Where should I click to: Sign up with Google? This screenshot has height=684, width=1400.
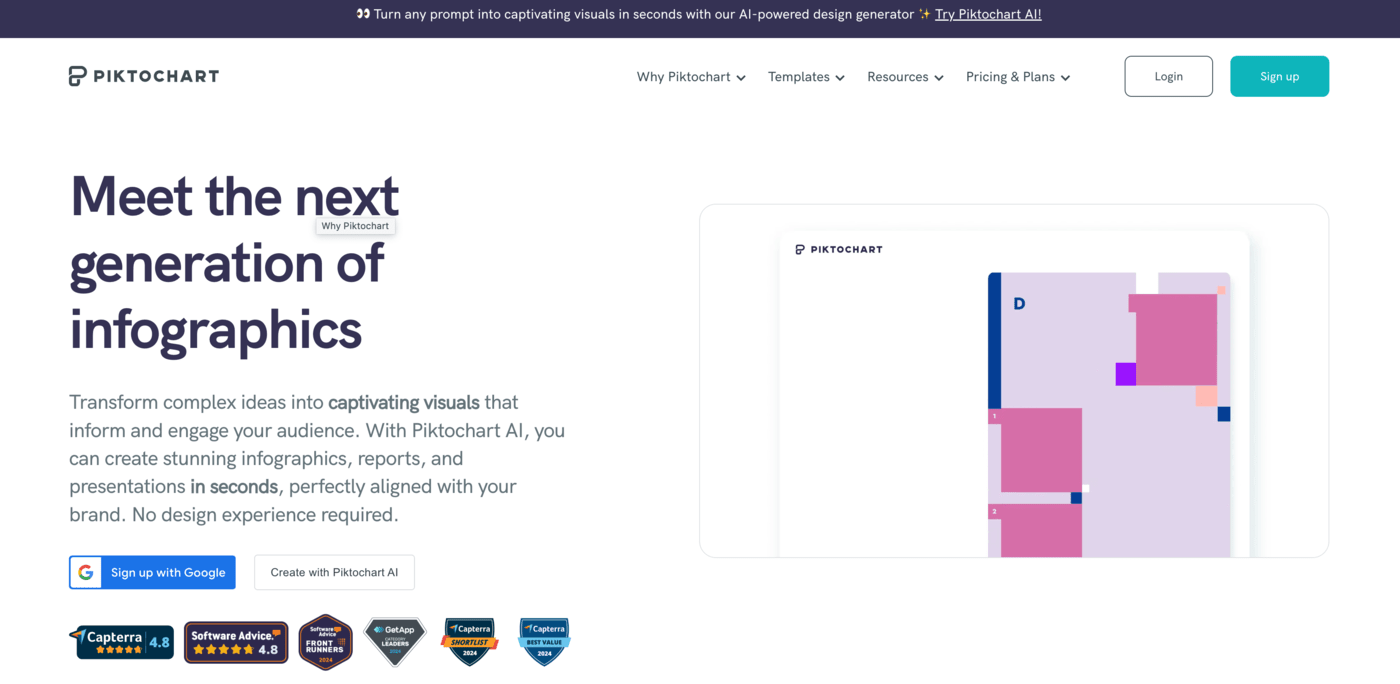[152, 572]
